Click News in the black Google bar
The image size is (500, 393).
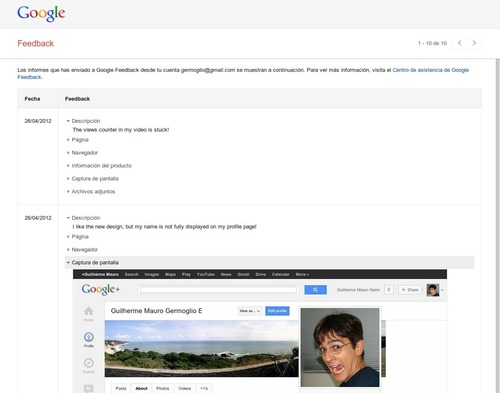pos(226,274)
